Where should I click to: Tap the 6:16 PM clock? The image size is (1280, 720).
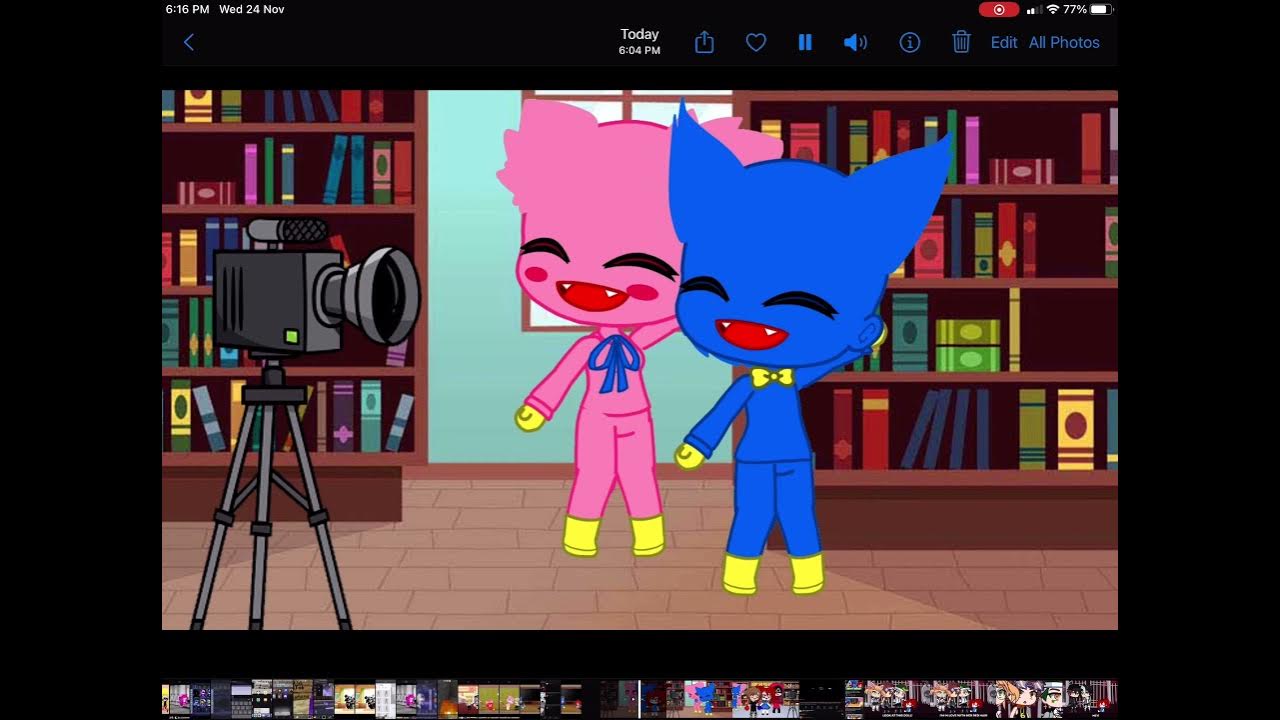coord(188,9)
